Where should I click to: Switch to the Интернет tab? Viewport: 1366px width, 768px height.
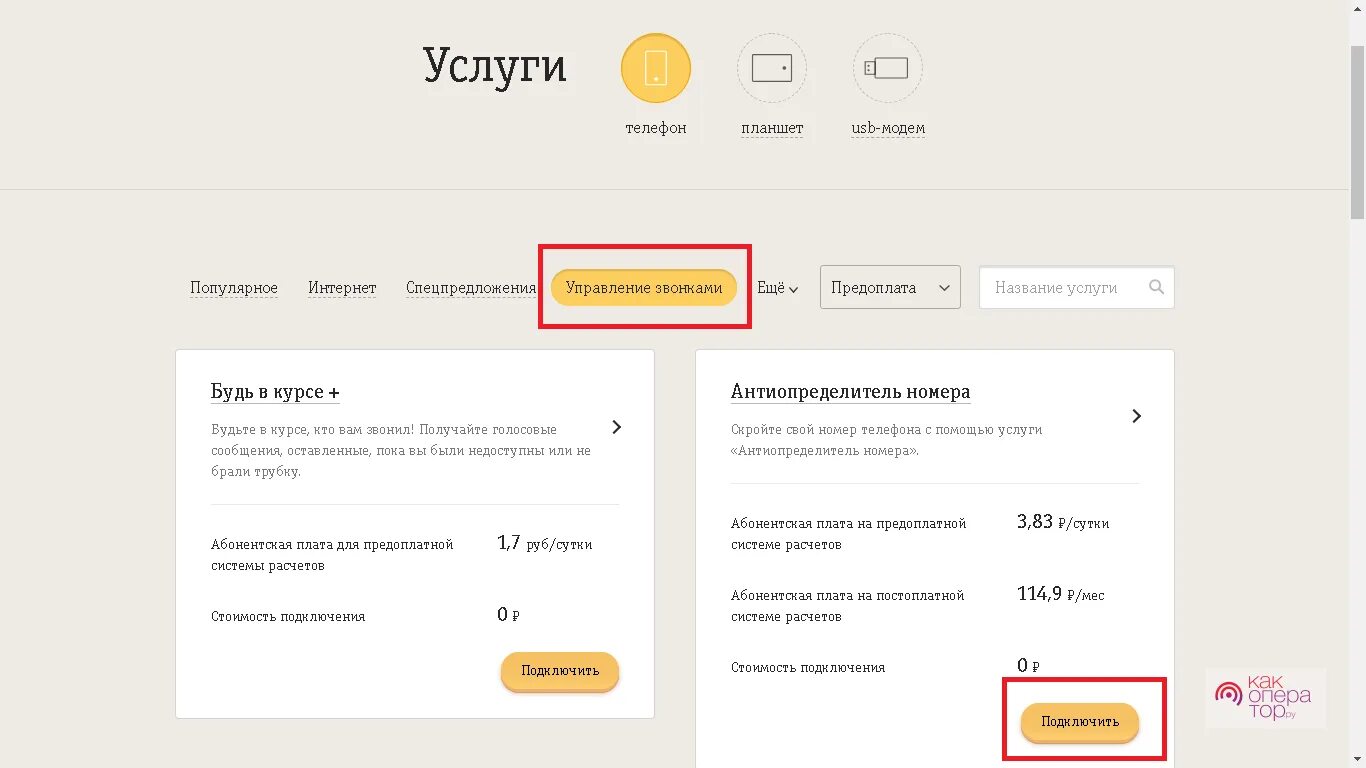coord(342,288)
